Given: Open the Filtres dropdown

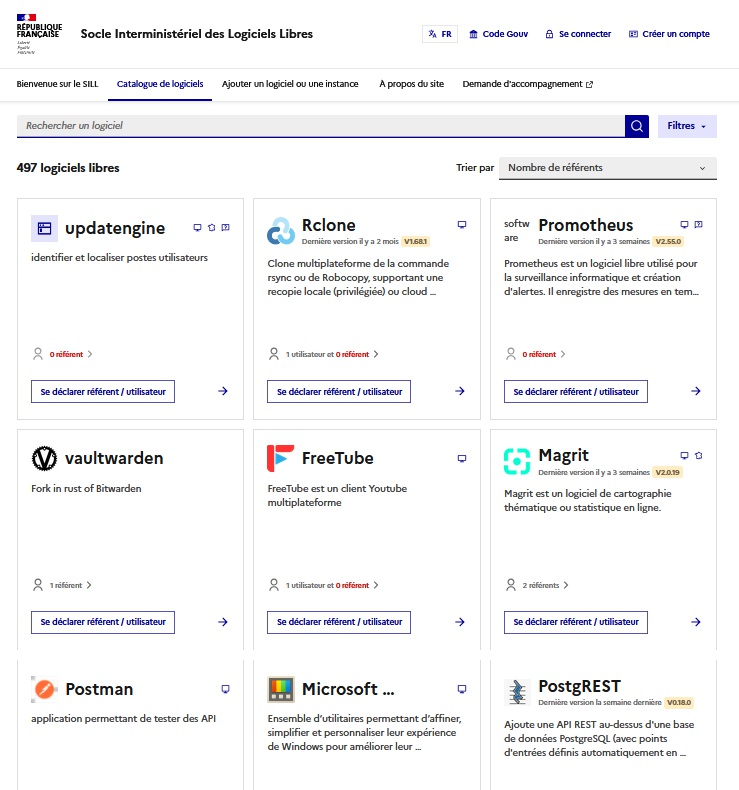Looking at the screenshot, I should point(687,126).
